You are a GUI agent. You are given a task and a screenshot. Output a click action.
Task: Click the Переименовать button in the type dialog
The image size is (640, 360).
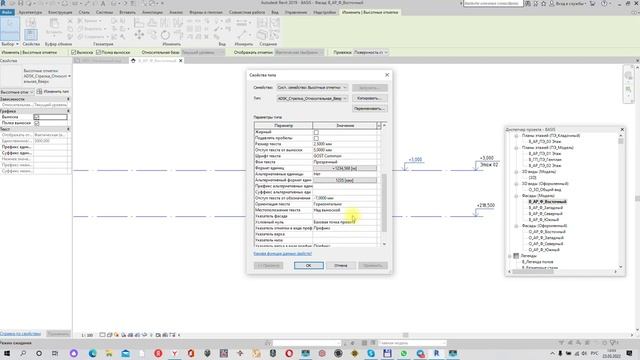pos(370,109)
